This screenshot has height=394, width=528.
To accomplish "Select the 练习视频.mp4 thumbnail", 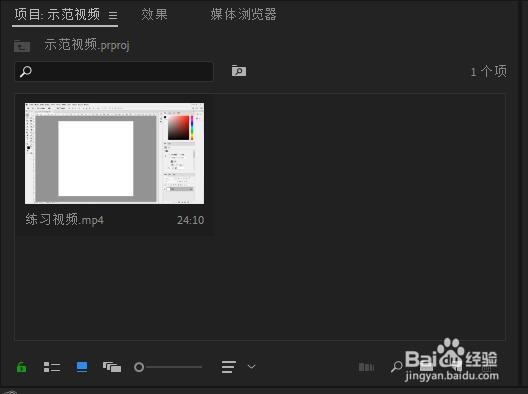I will coord(114,153).
